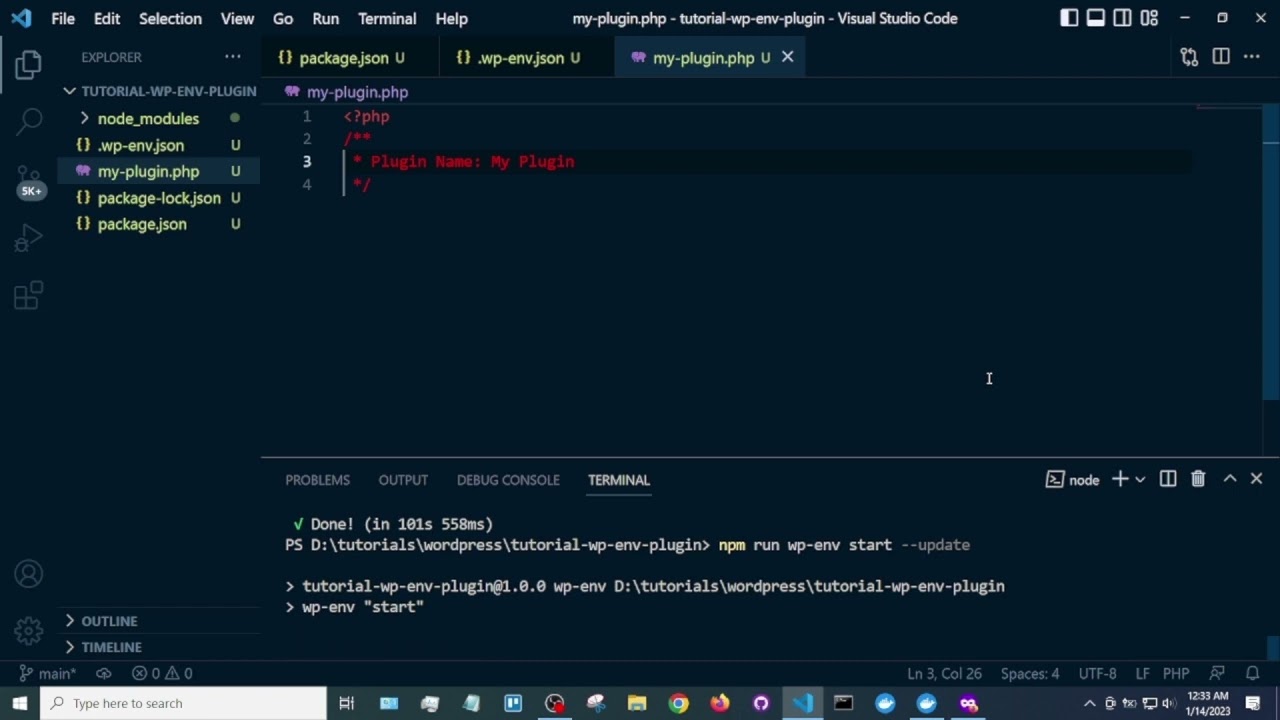Toggle the Secondary Side Bar visibility

[x=1123, y=18]
